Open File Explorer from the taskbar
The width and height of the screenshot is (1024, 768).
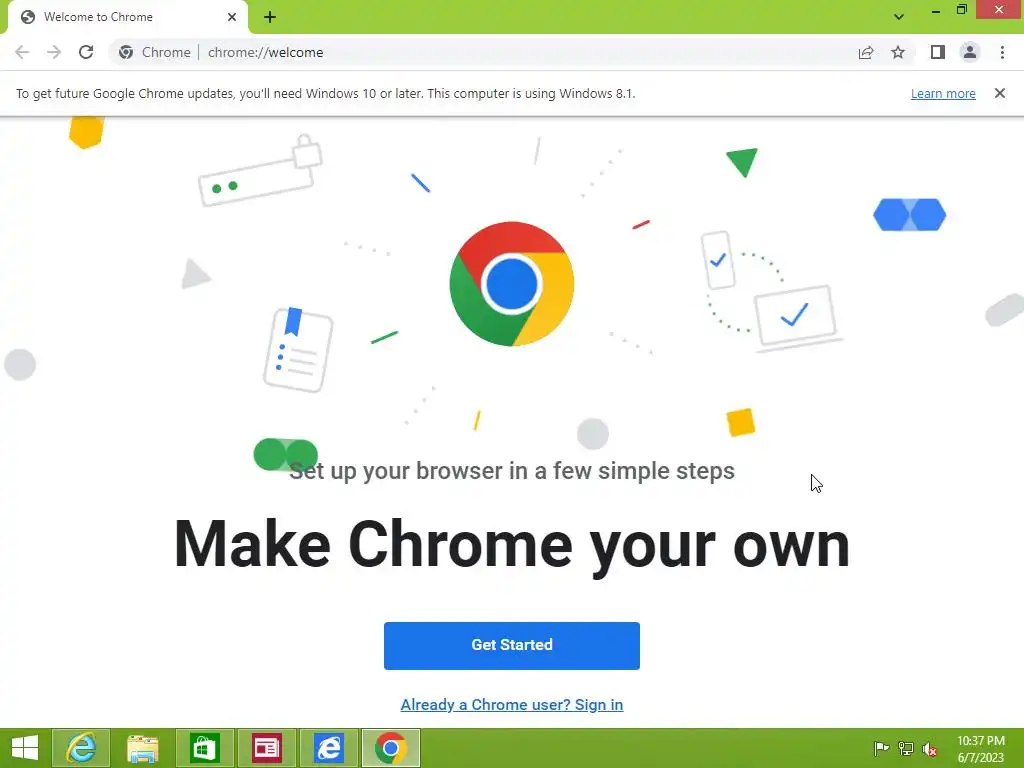point(143,748)
